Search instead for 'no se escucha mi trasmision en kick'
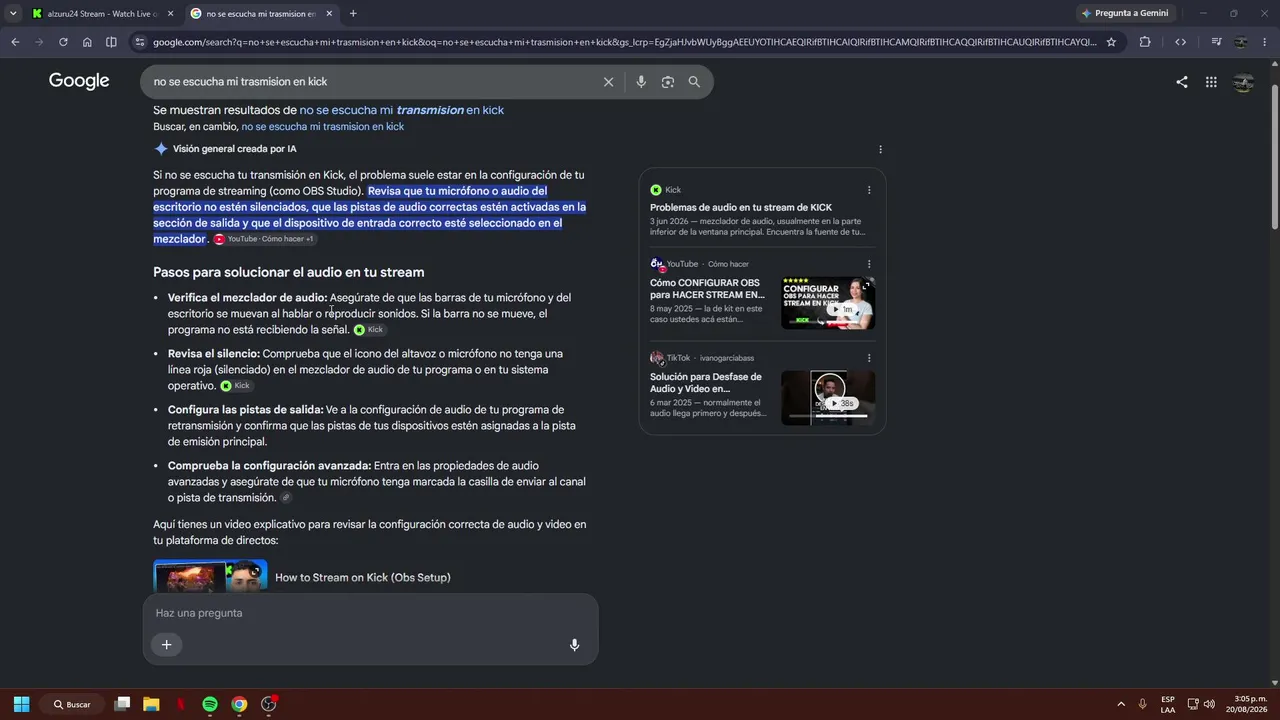Image resolution: width=1280 pixels, height=720 pixels. [323, 127]
